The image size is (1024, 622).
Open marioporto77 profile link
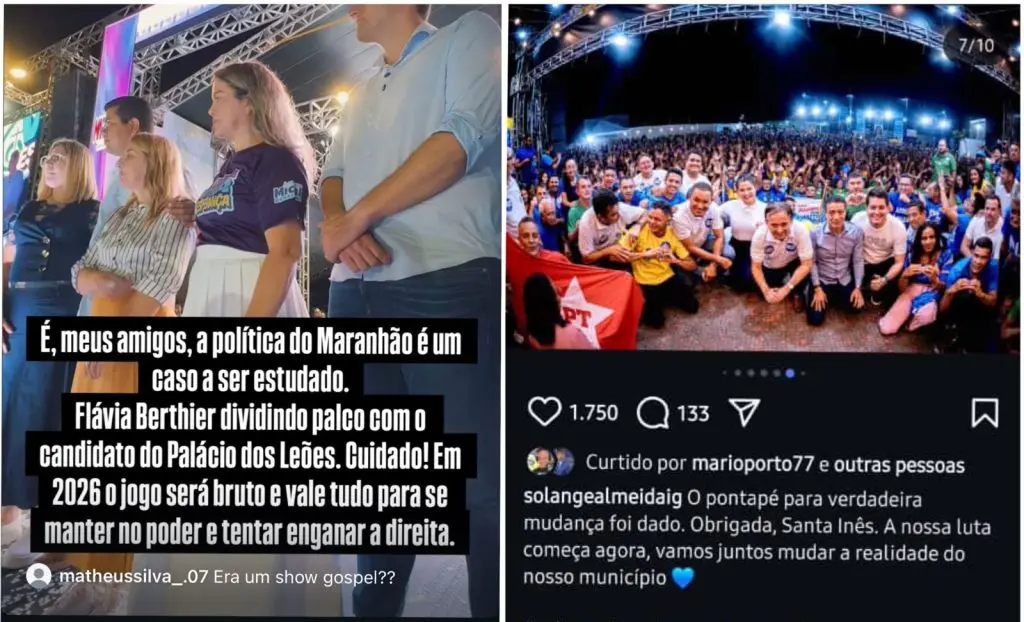[x=753, y=465]
